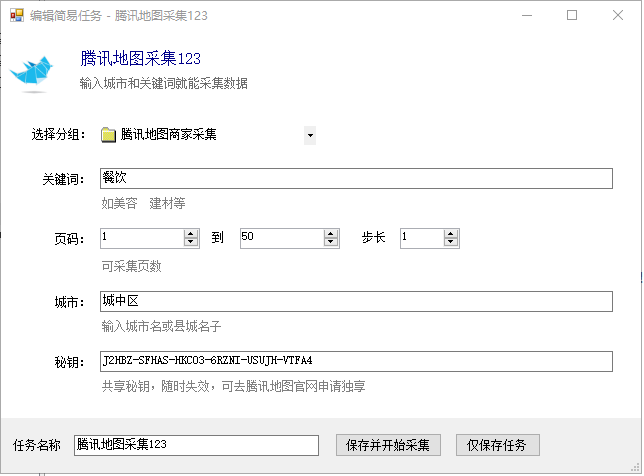
Task: Click the 步长 label
Action: [x=373, y=238]
